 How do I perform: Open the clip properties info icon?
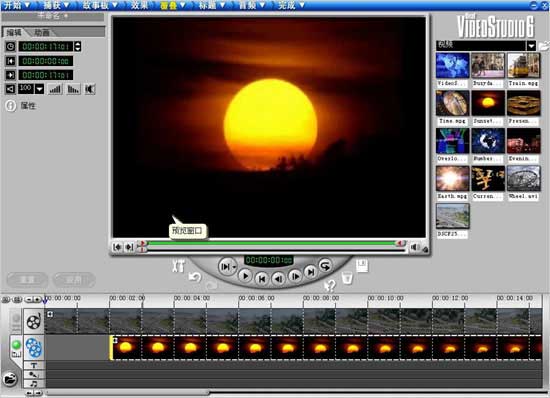pos(11,106)
